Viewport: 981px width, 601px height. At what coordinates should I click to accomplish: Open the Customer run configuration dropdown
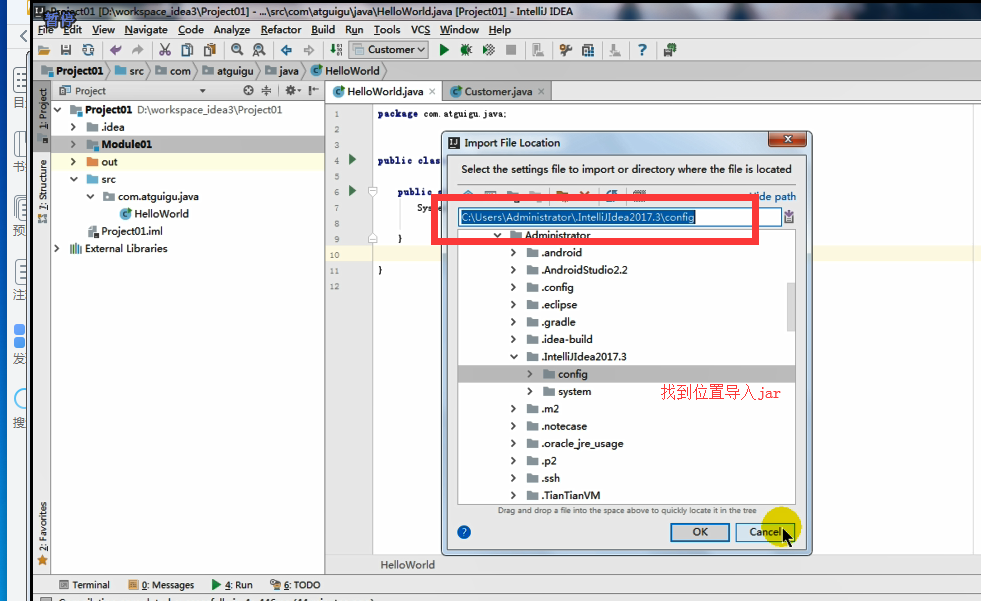389,49
